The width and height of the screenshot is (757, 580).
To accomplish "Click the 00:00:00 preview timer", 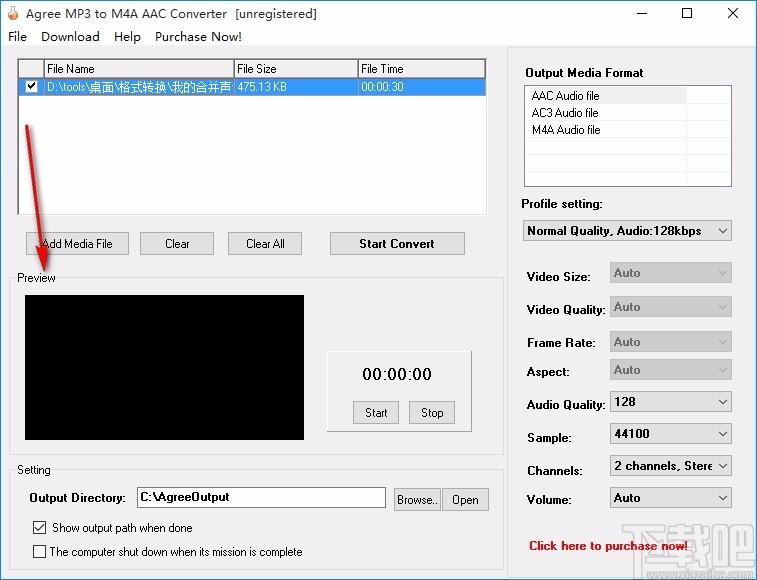I will (397, 374).
